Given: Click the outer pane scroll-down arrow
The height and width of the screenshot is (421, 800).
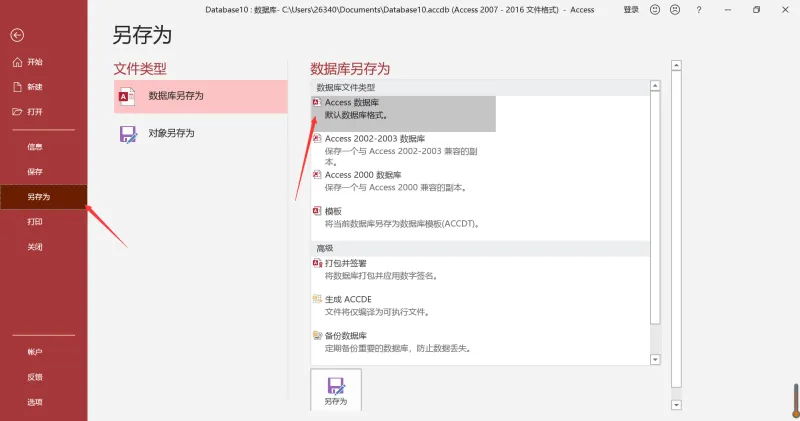Looking at the screenshot, I should click(x=676, y=405).
